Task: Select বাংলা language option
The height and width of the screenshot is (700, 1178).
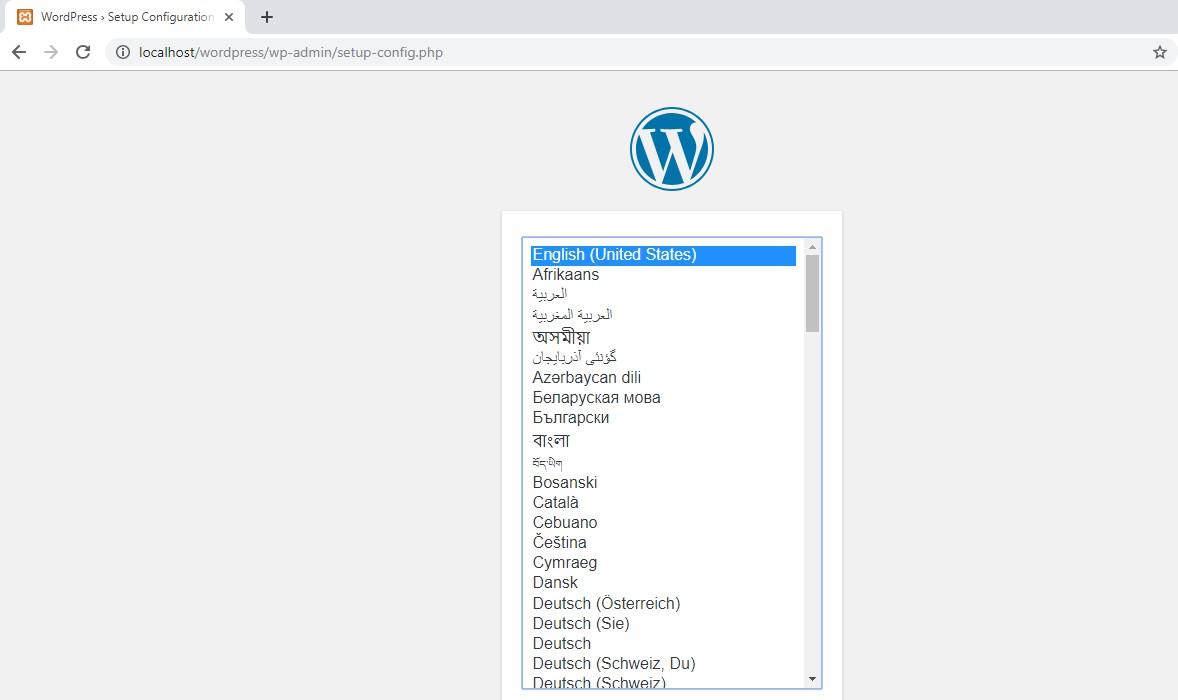Action: tap(663, 440)
